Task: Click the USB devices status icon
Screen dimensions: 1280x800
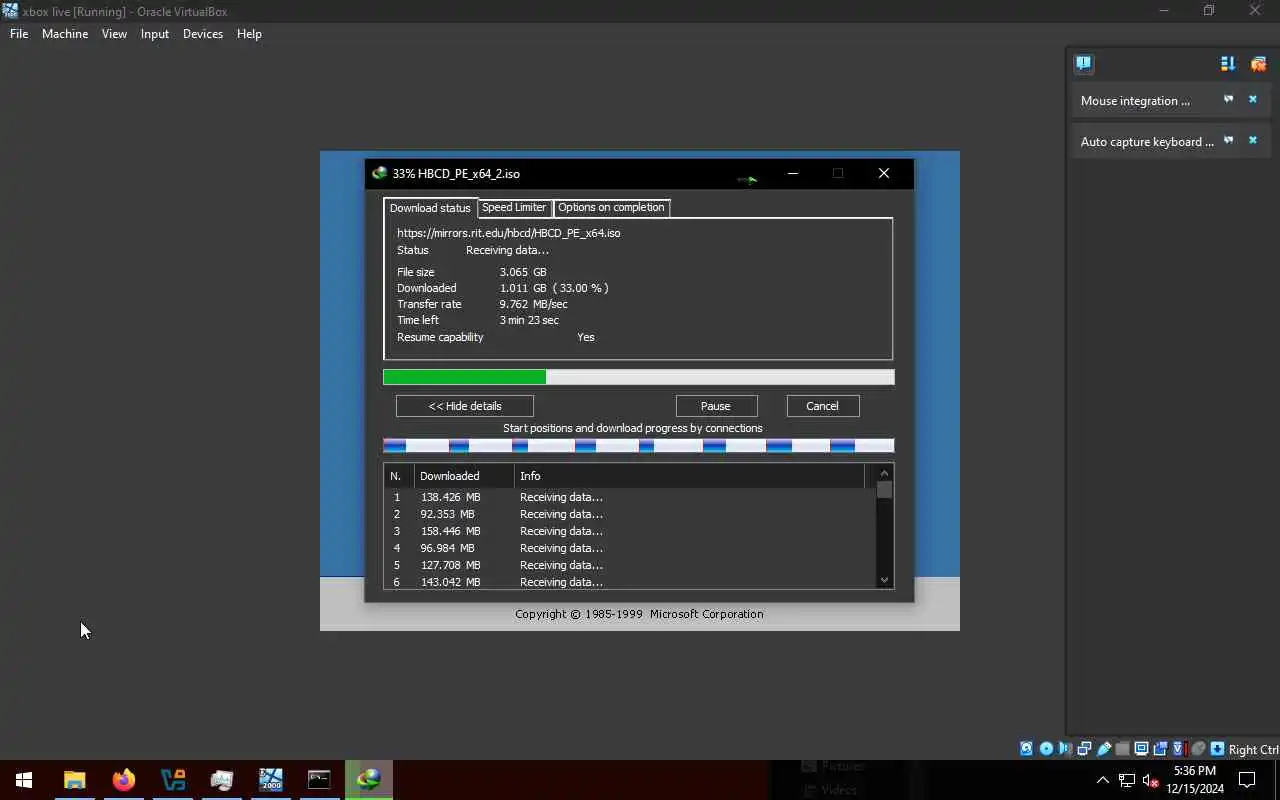Action: 1104,749
